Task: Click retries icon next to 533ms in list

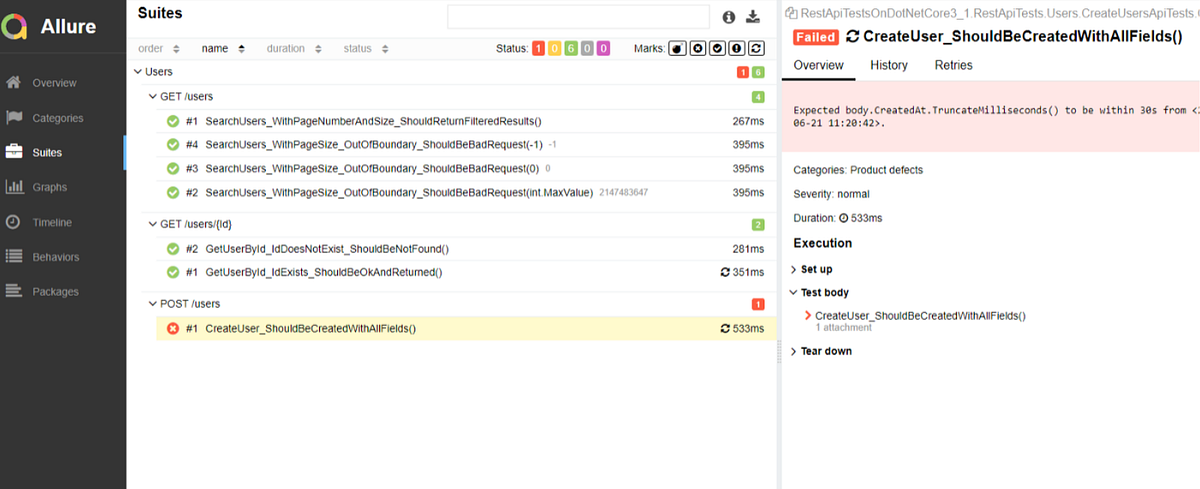Action: pyautogui.click(x=725, y=329)
